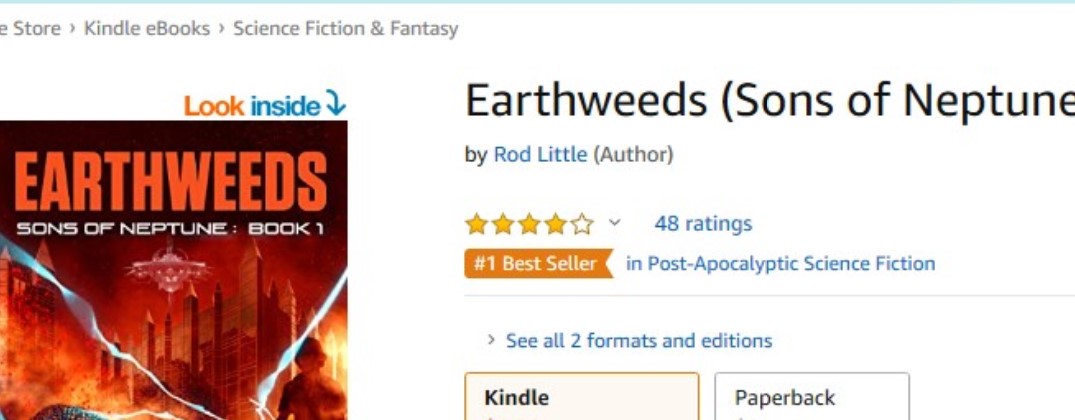Click the Look inside arrow icon

point(336,106)
